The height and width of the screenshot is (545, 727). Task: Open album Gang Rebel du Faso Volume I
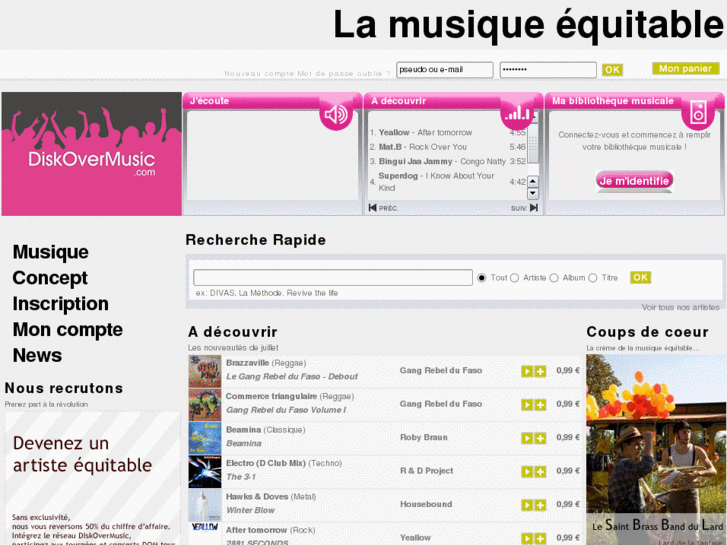[286, 410]
